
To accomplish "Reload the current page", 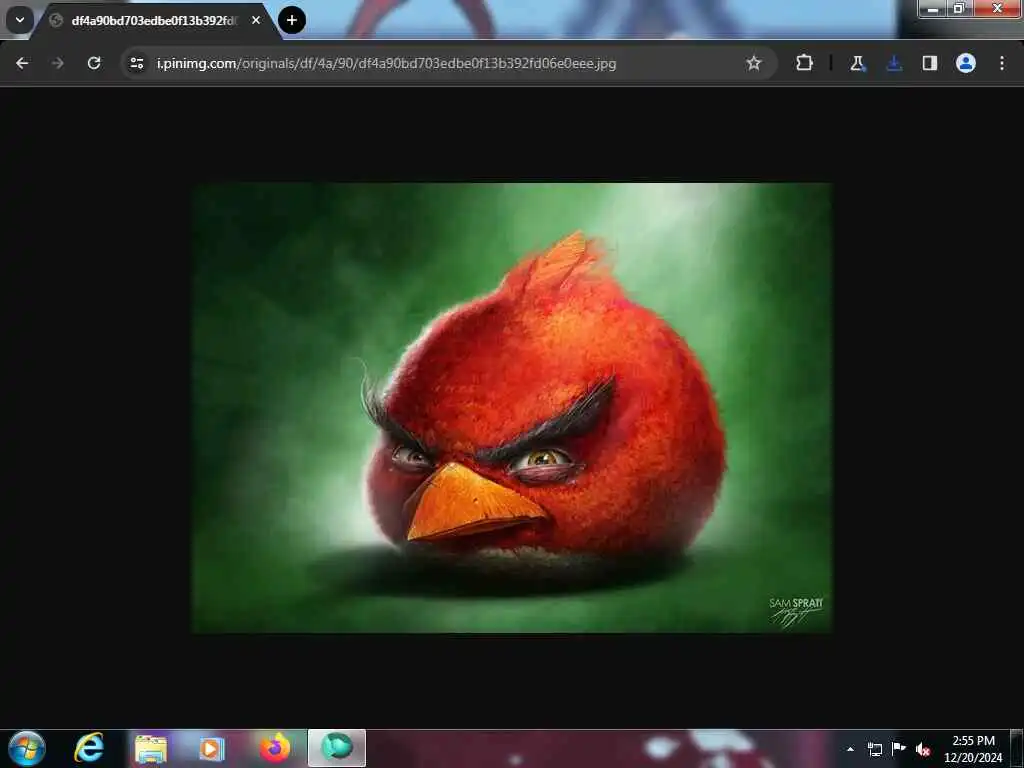I will click(x=94, y=63).
